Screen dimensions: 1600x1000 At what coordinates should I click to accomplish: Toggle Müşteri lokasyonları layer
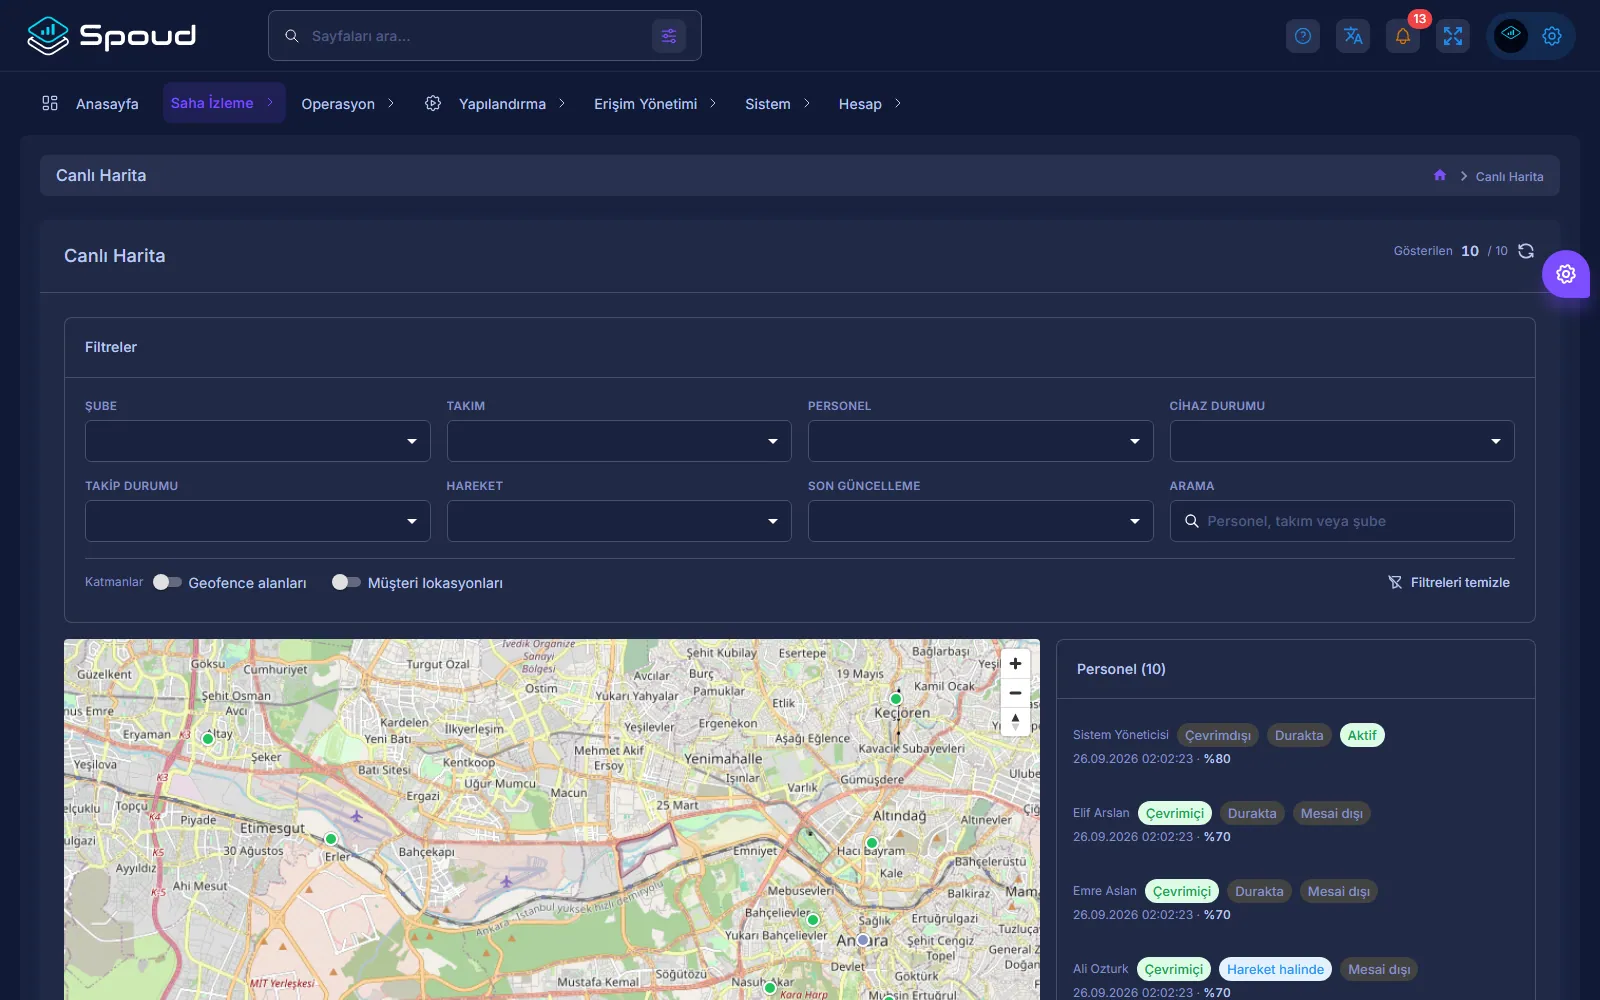click(x=346, y=582)
